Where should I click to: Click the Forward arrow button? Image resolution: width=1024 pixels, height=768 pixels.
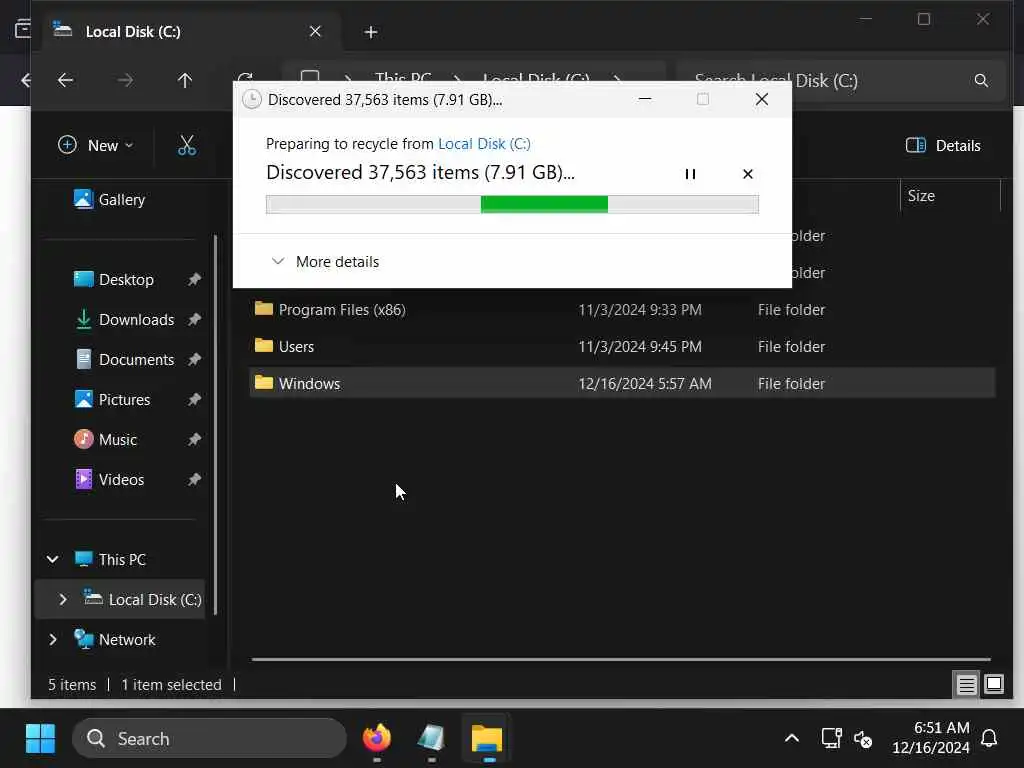(x=125, y=80)
